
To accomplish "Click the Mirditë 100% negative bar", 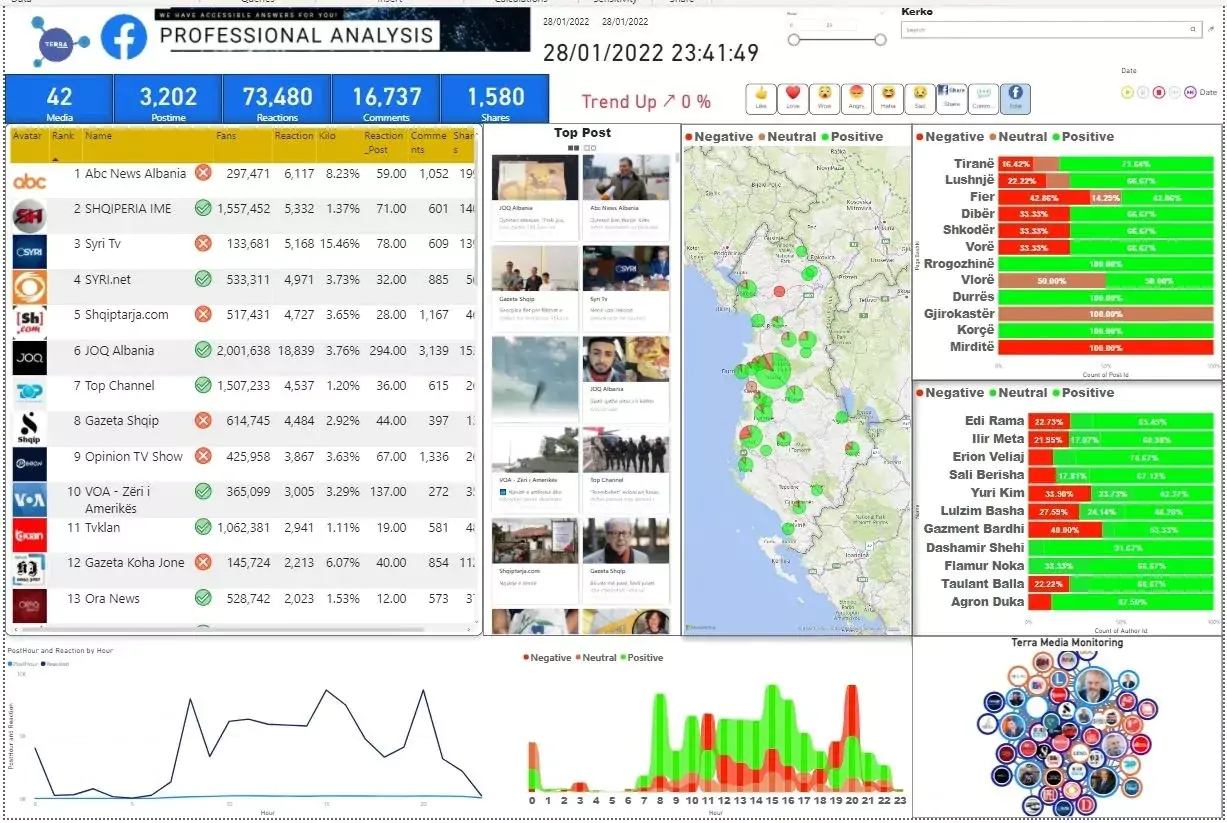I will click(1106, 347).
